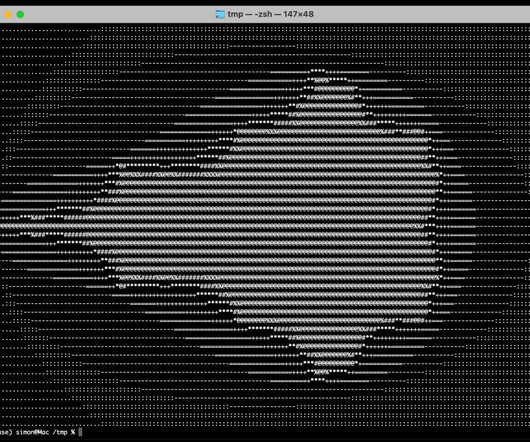
Task: Click the window title 'tmp — -zsh — 147×48'
Action: click(270, 14)
